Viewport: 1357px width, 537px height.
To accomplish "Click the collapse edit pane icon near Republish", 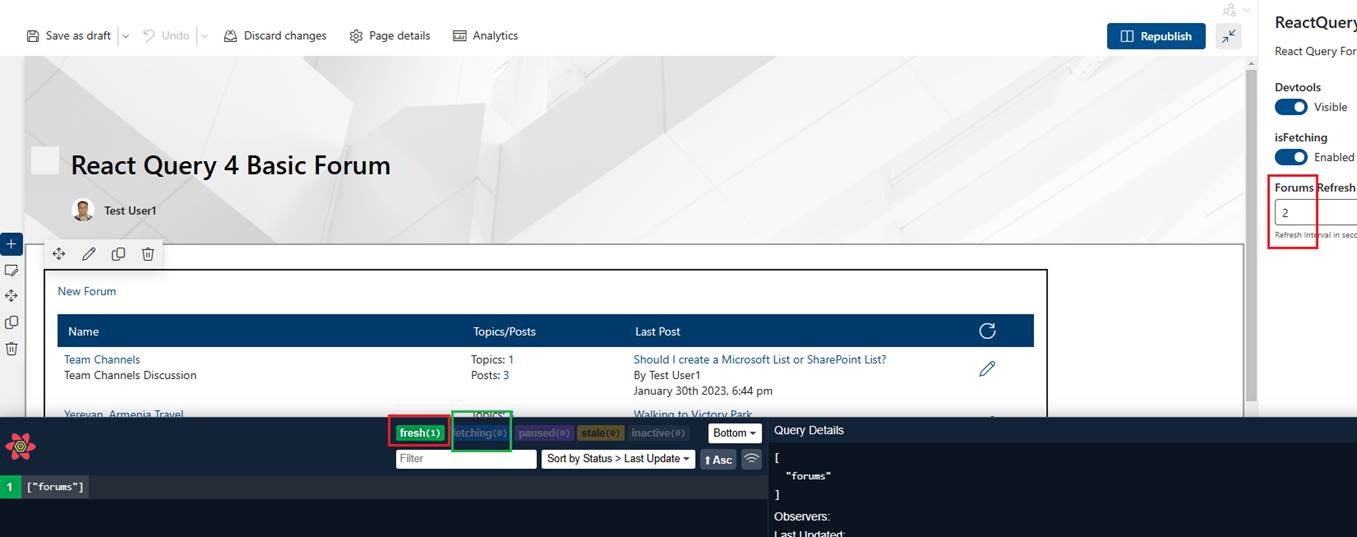I will coord(1229,36).
